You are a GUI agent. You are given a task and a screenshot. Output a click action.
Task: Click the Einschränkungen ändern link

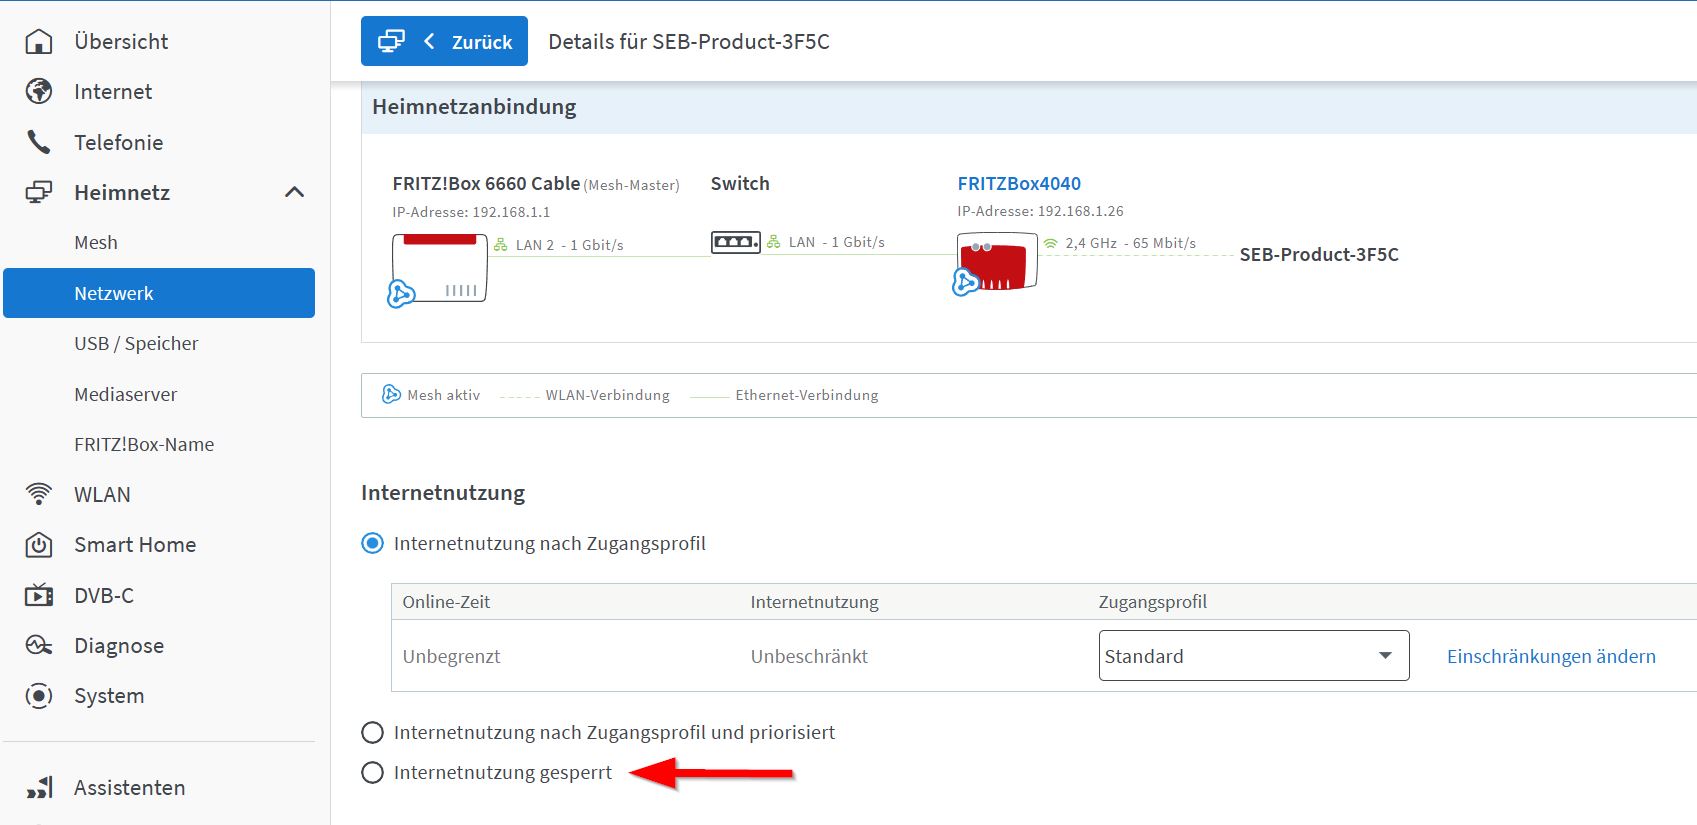tap(1551, 657)
